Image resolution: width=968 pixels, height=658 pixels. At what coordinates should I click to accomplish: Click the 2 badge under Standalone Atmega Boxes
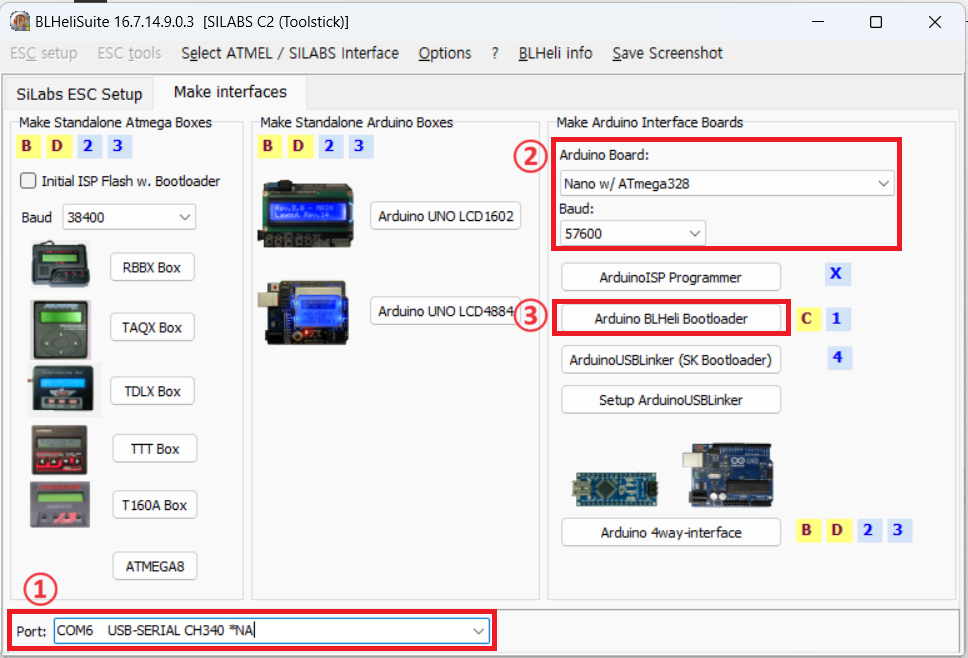(88, 146)
